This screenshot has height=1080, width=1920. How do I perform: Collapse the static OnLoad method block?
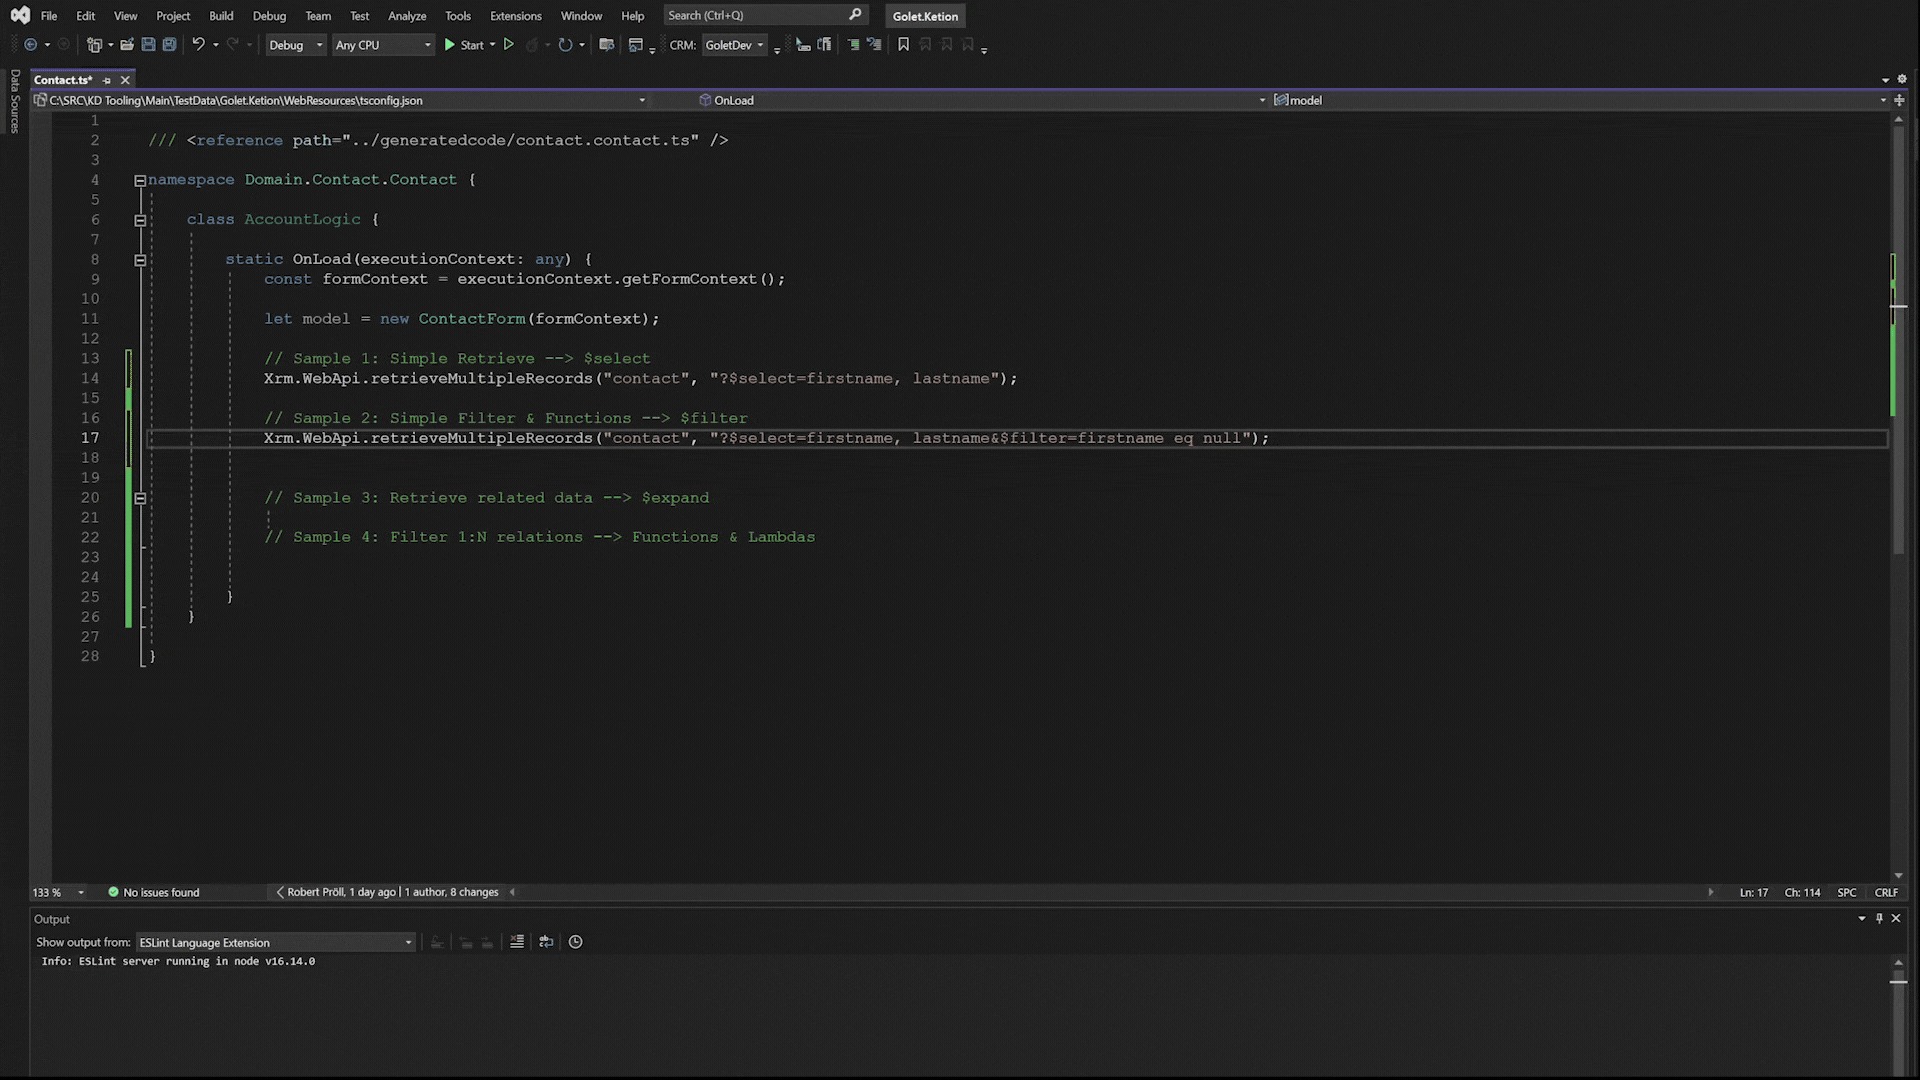click(140, 260)
